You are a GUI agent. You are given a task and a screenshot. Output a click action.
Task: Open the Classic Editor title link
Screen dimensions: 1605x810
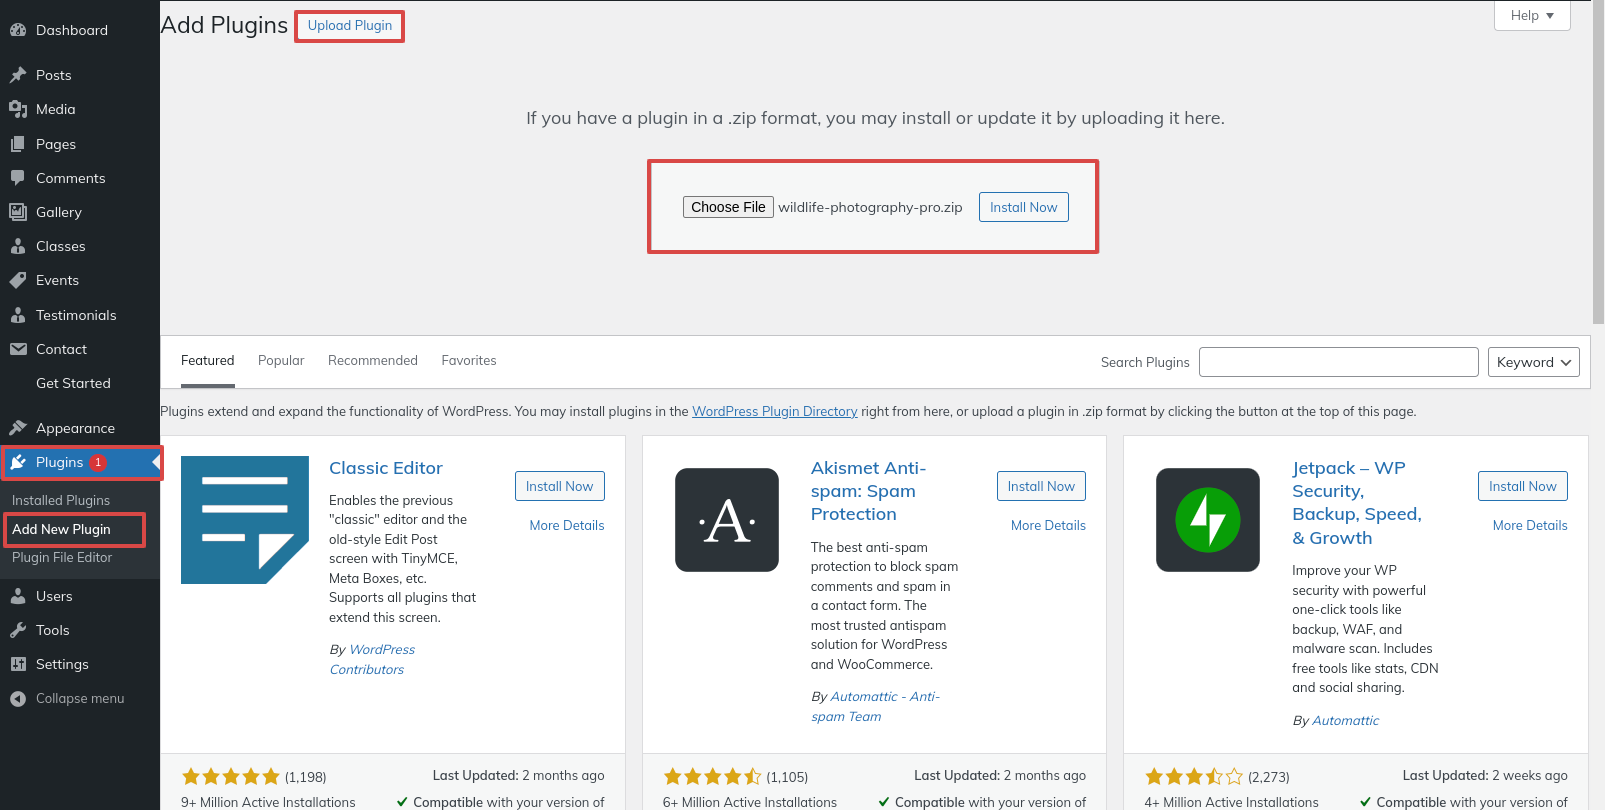(x=386, y=468)
